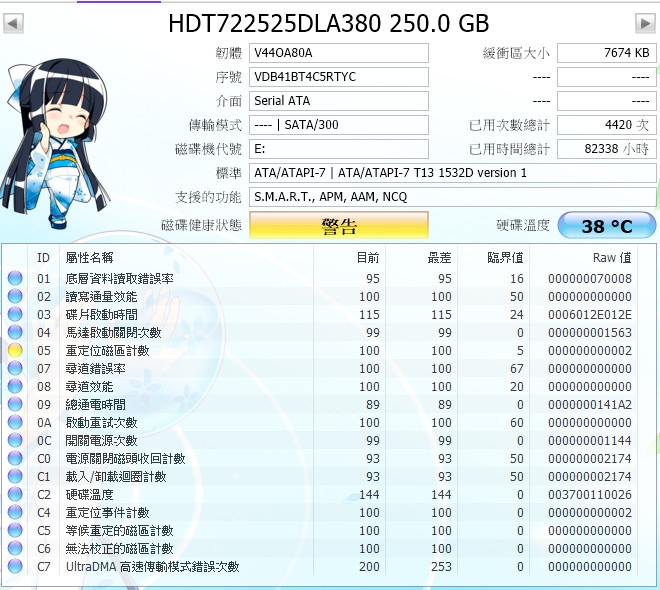
Task: Select the 重定位磁區計數 attribute row
Action: (320, 350)
